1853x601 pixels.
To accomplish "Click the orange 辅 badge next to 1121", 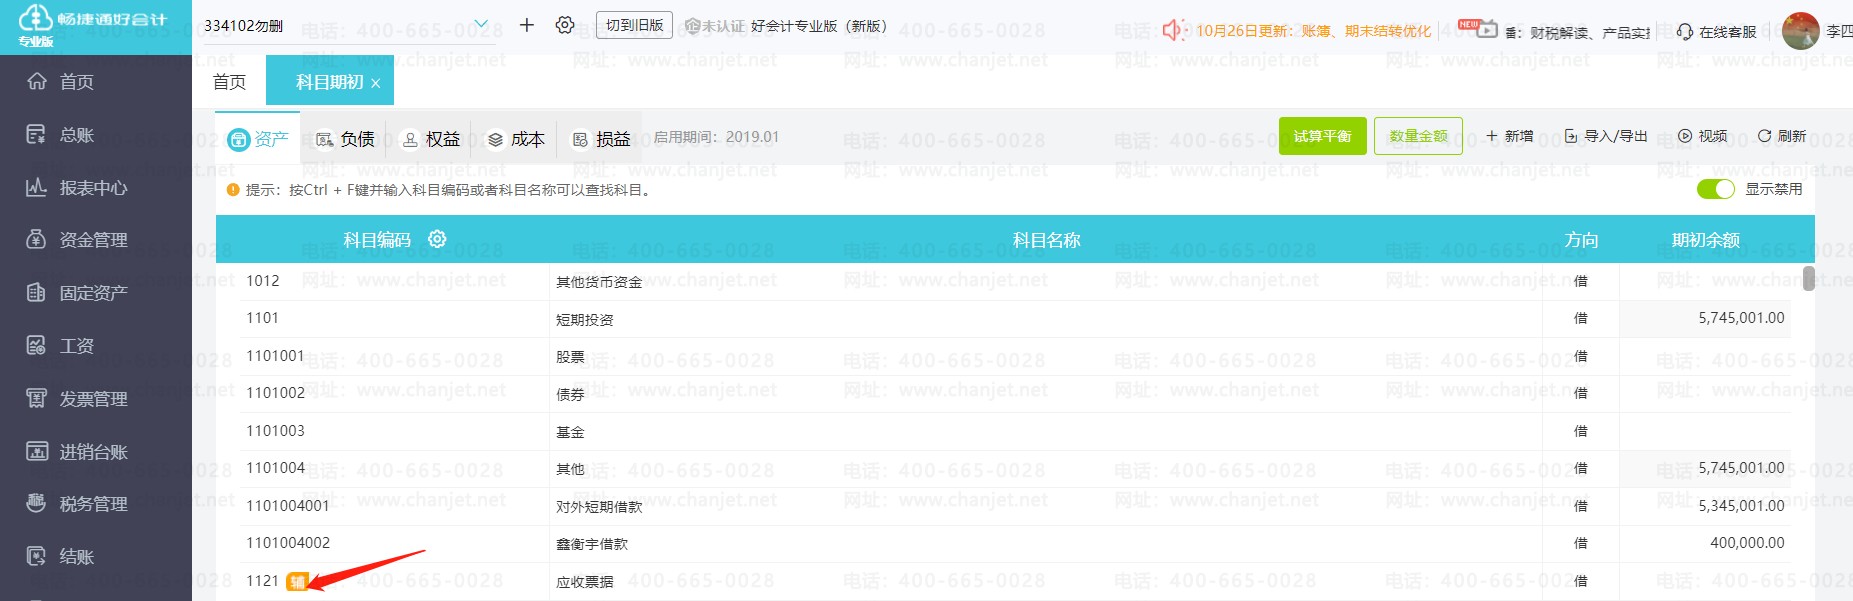I will click(x=297, y=582).
